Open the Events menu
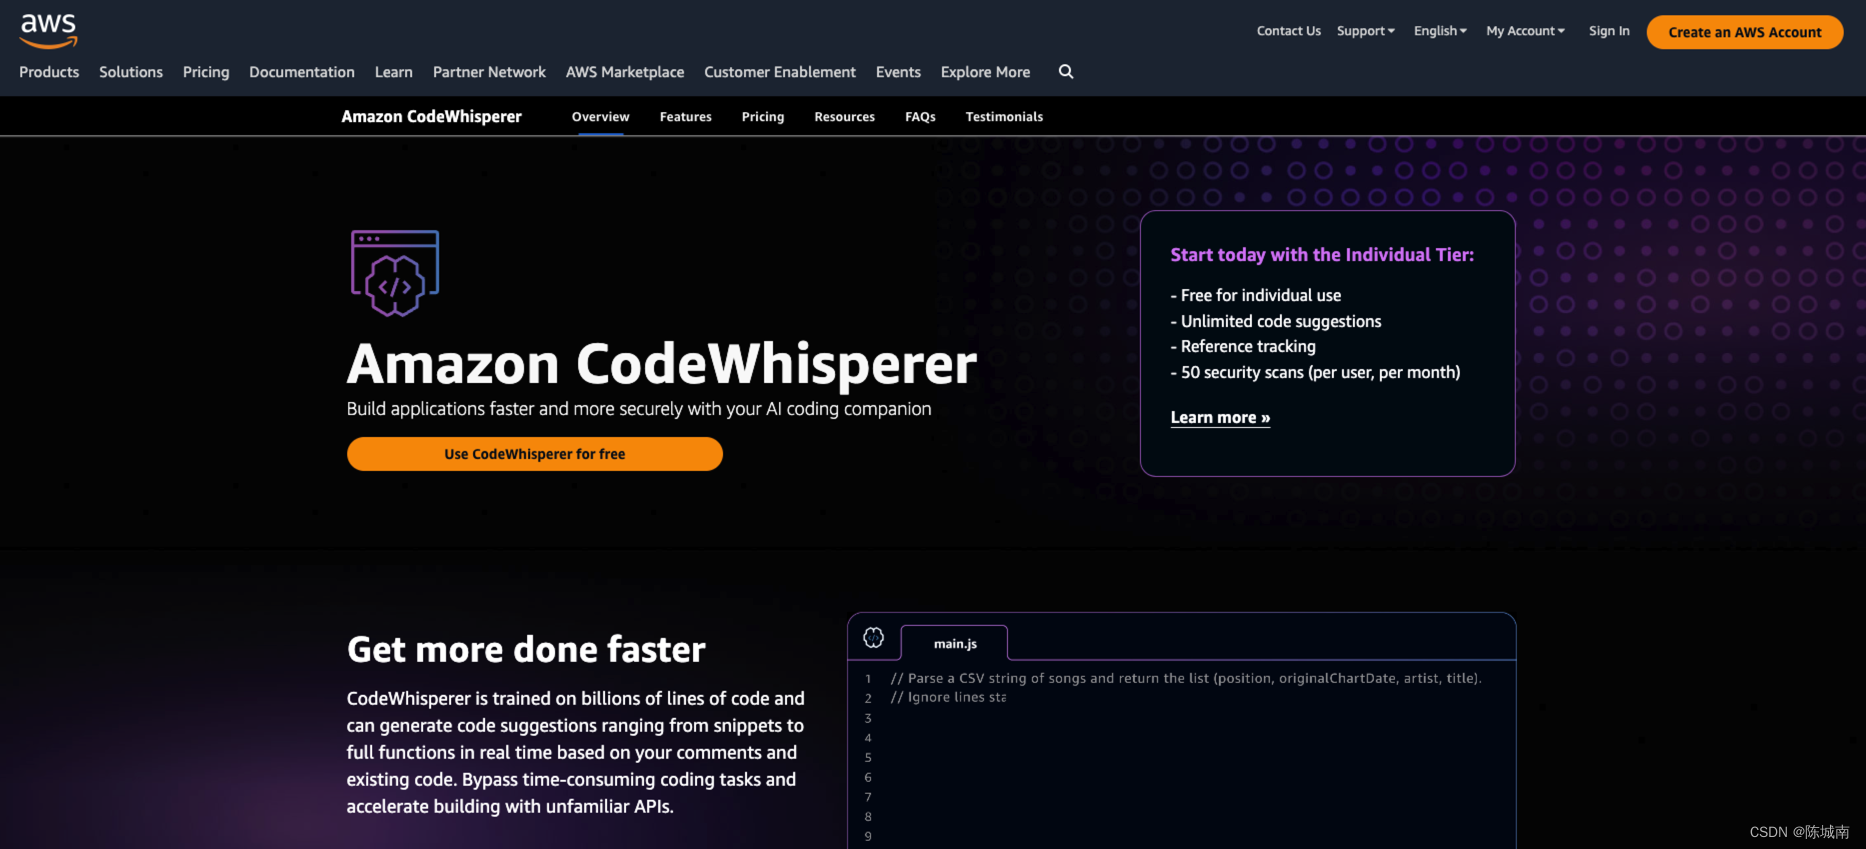 (898, 72)
